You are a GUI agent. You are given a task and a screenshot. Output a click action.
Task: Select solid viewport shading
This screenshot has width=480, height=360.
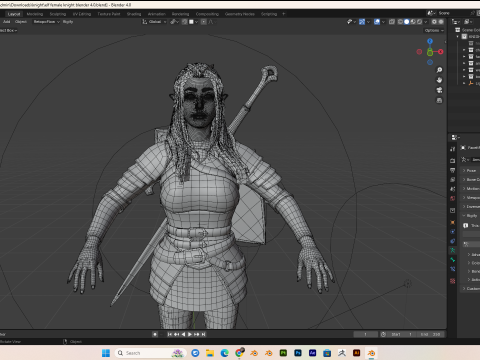pyautogui.click(x=407, y=22)
